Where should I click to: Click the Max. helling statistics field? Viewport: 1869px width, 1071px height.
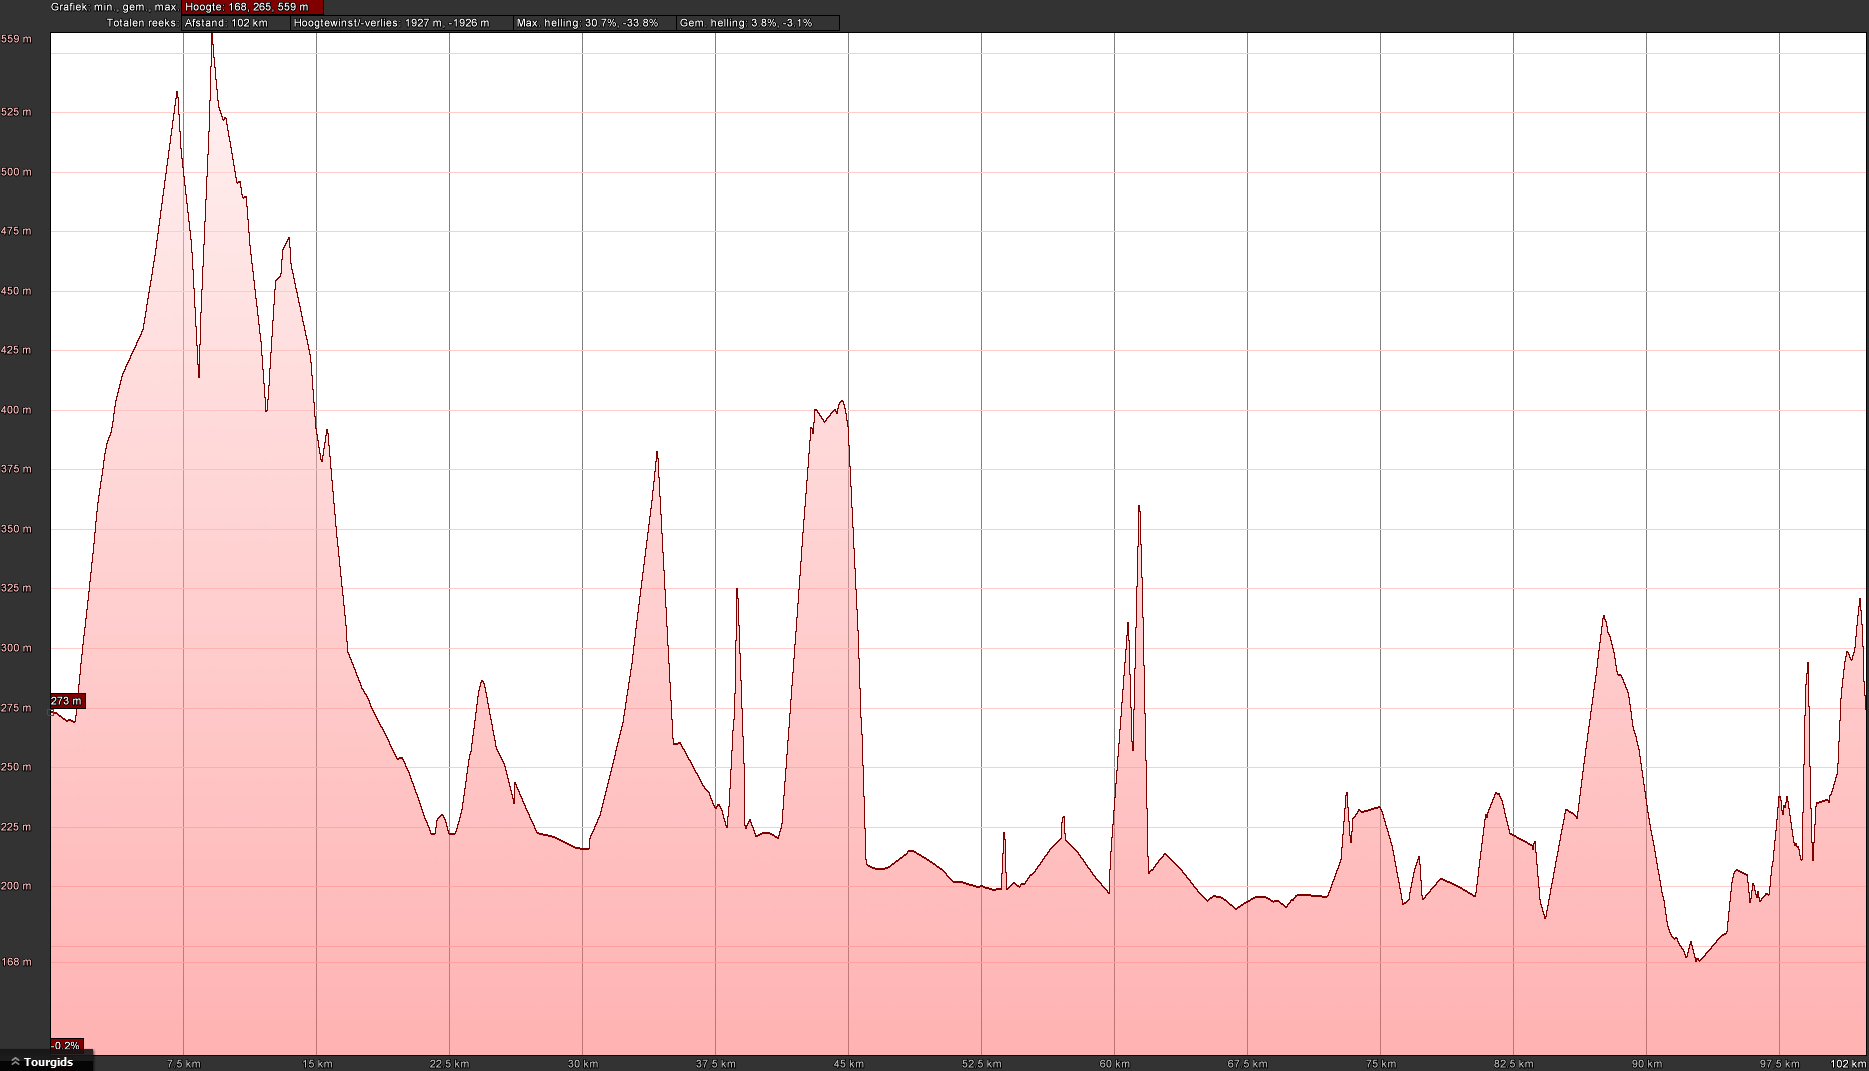click(x=594, y=23)
